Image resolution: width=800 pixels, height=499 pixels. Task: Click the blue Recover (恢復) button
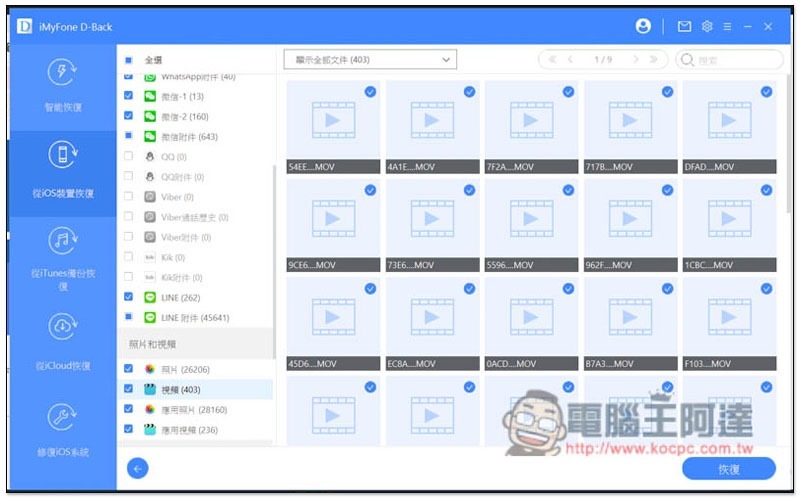pos(729,469)
